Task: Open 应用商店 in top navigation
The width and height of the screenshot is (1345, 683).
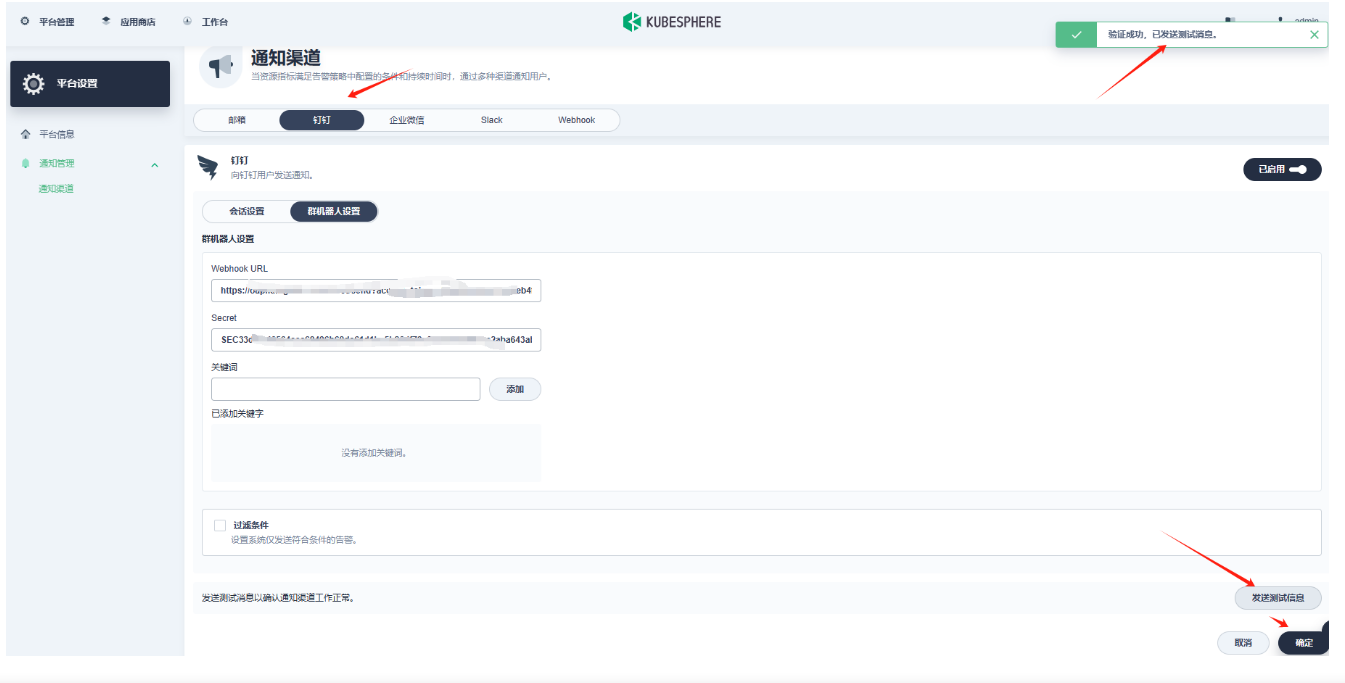Action: coord(138,22)
